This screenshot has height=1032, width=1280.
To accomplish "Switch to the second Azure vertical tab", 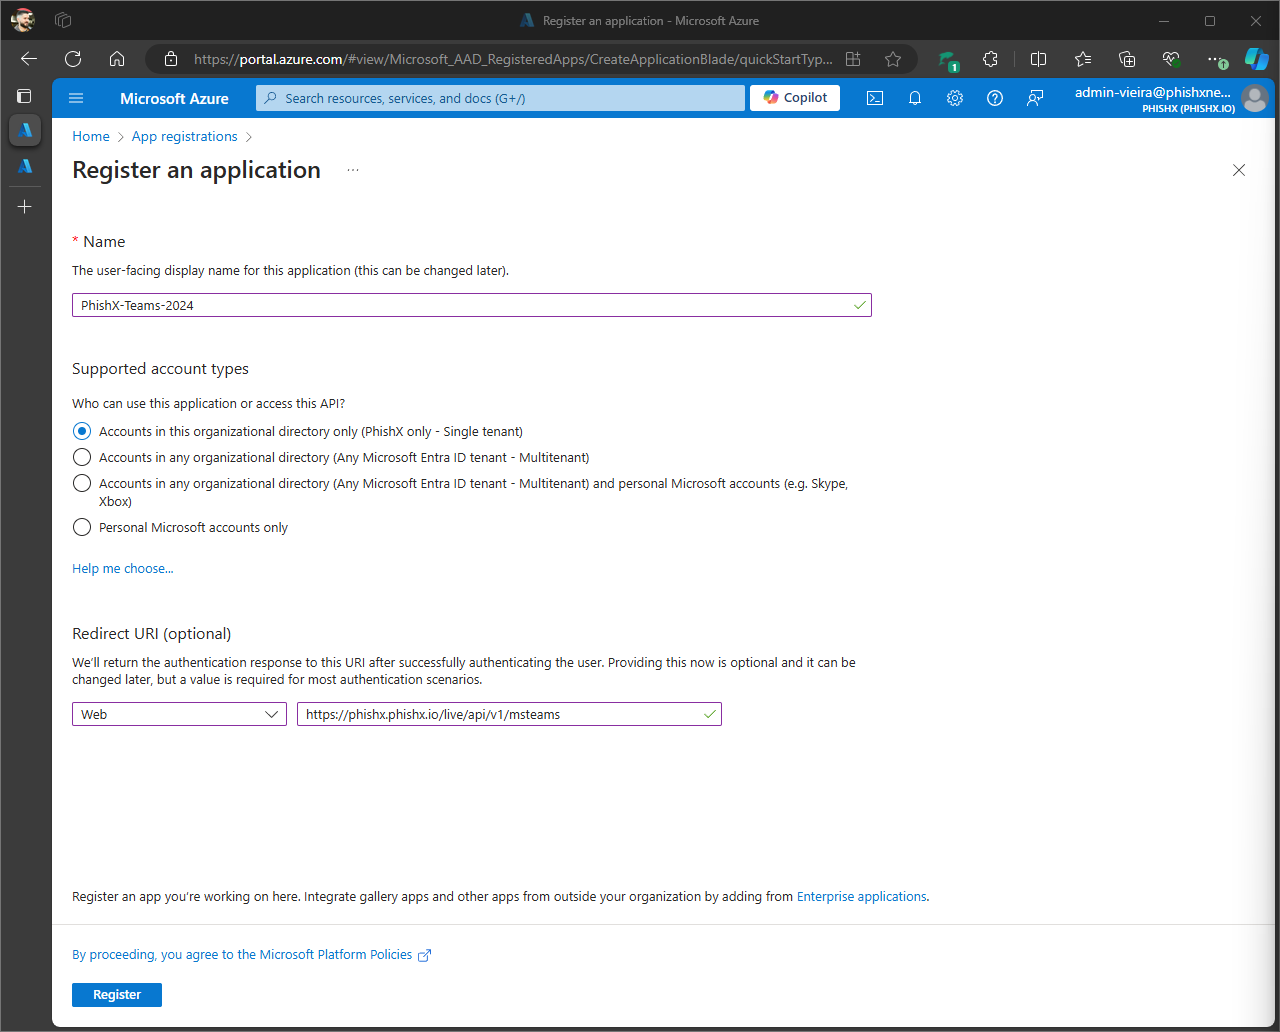I will tap(25, 166).
